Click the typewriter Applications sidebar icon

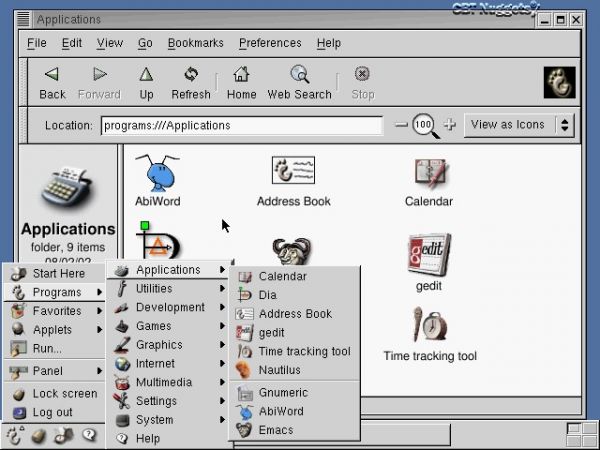point(67,186)
